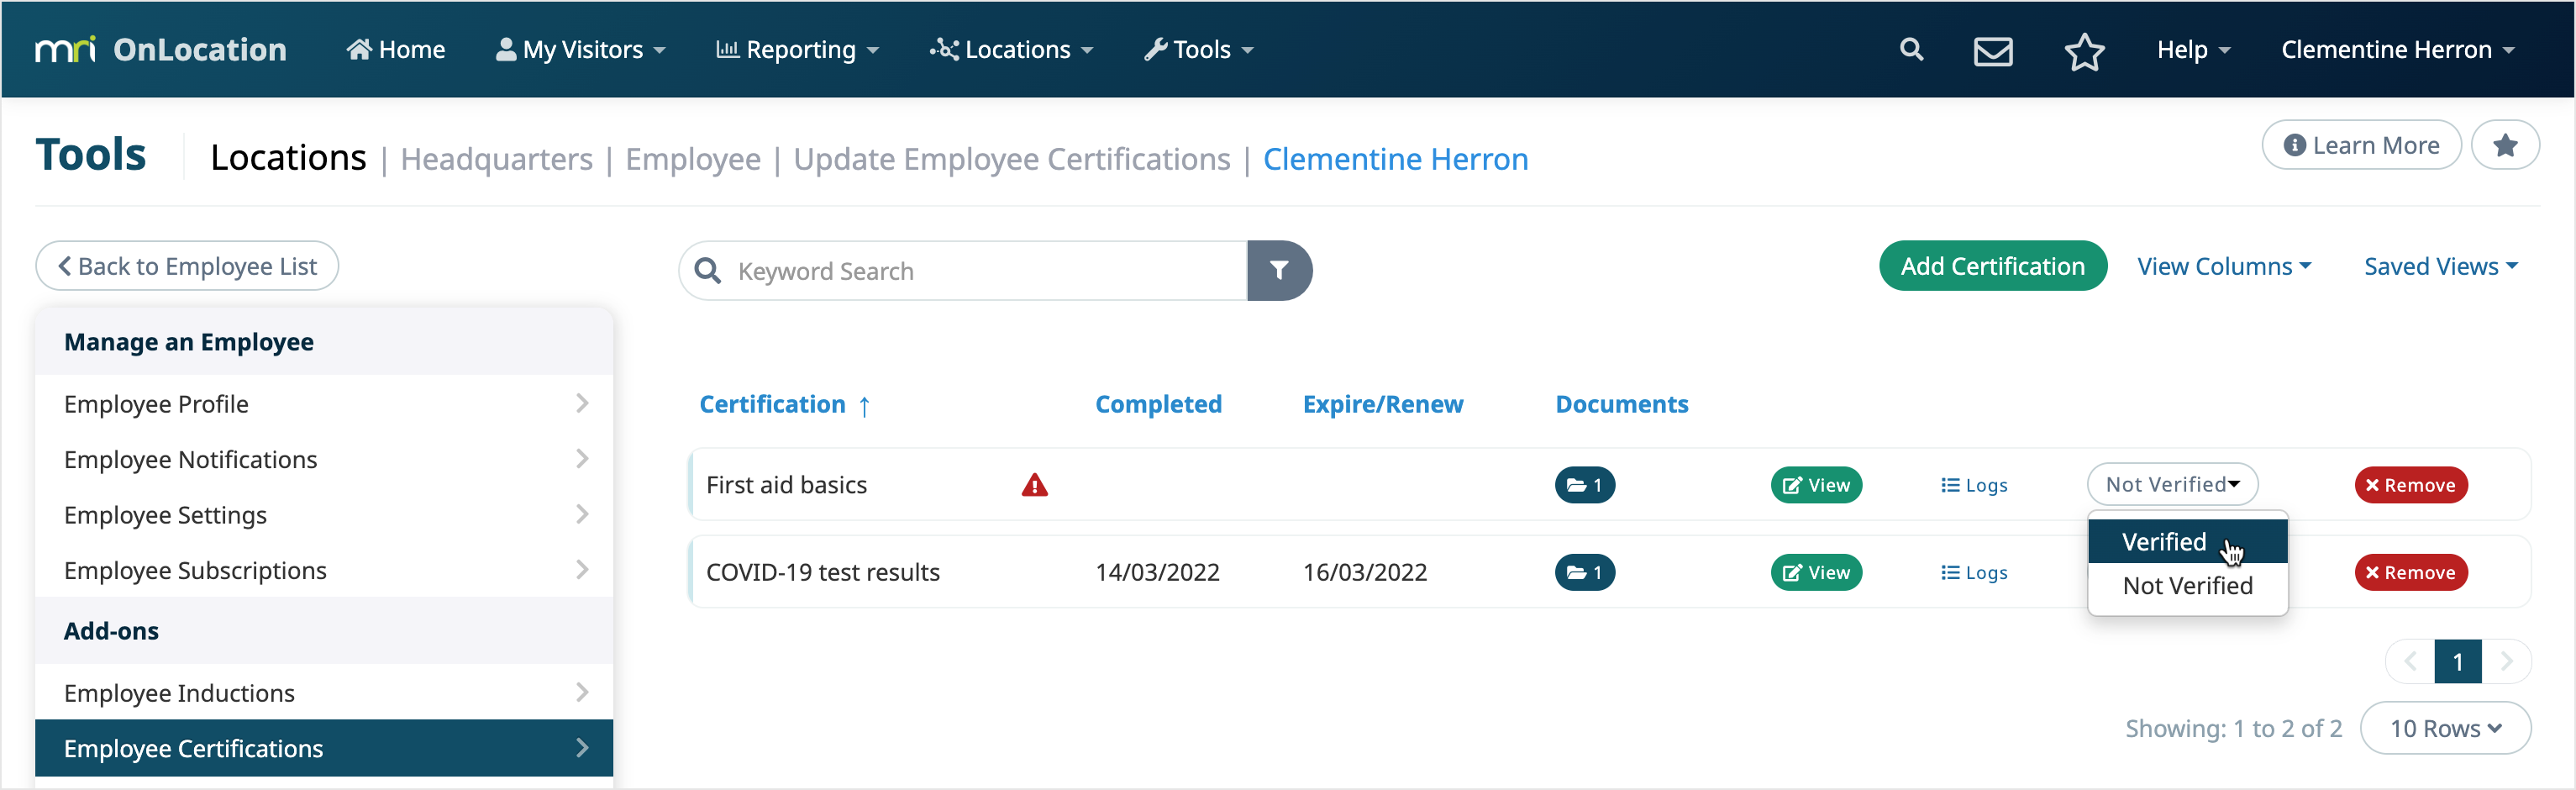
Task: Expand Employee Notifications in the sidebar
Action: tap(324, 459)
